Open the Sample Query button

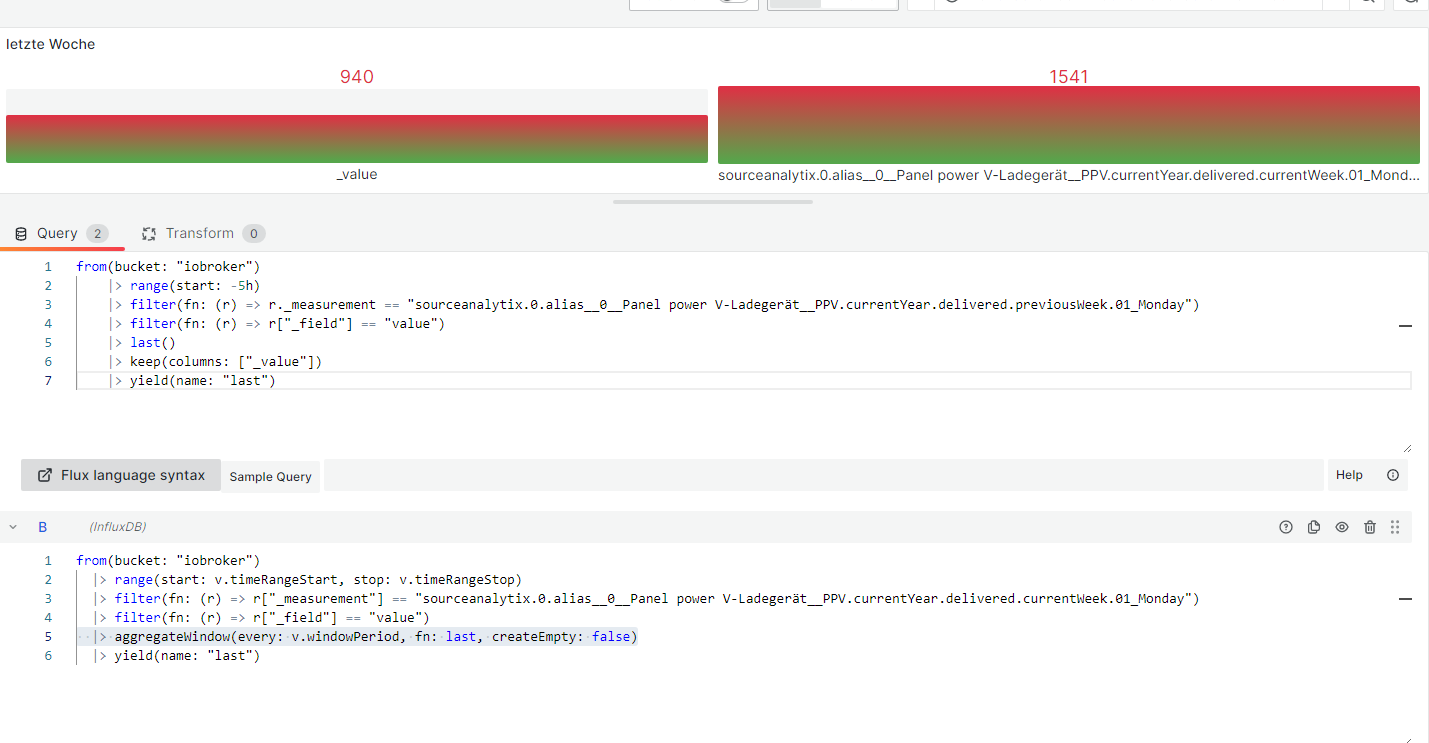[270, 476]
